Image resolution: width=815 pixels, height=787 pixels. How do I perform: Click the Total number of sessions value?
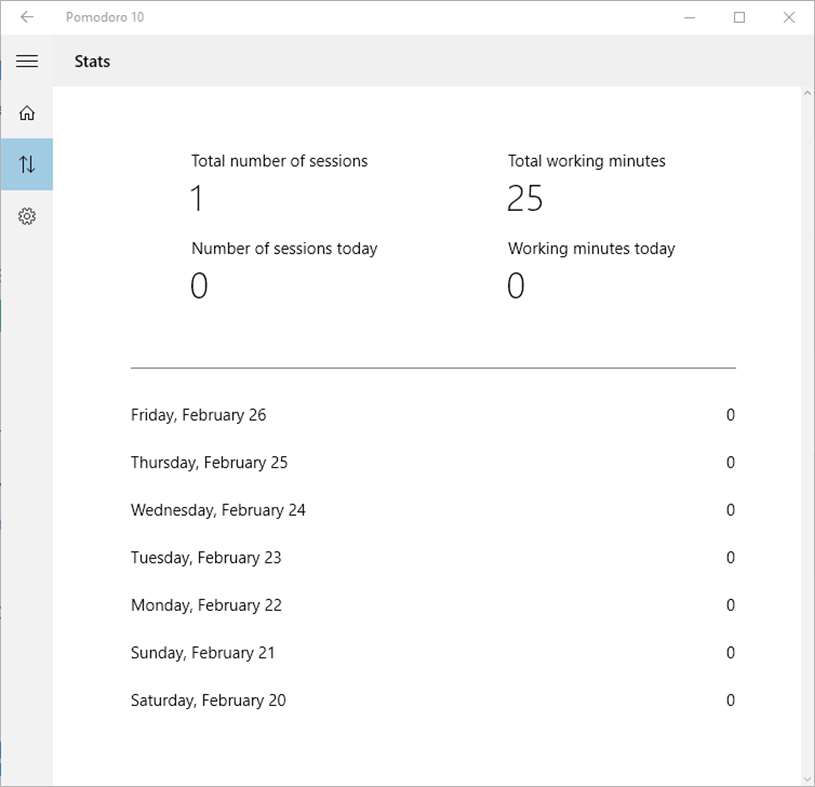(197, 199)
